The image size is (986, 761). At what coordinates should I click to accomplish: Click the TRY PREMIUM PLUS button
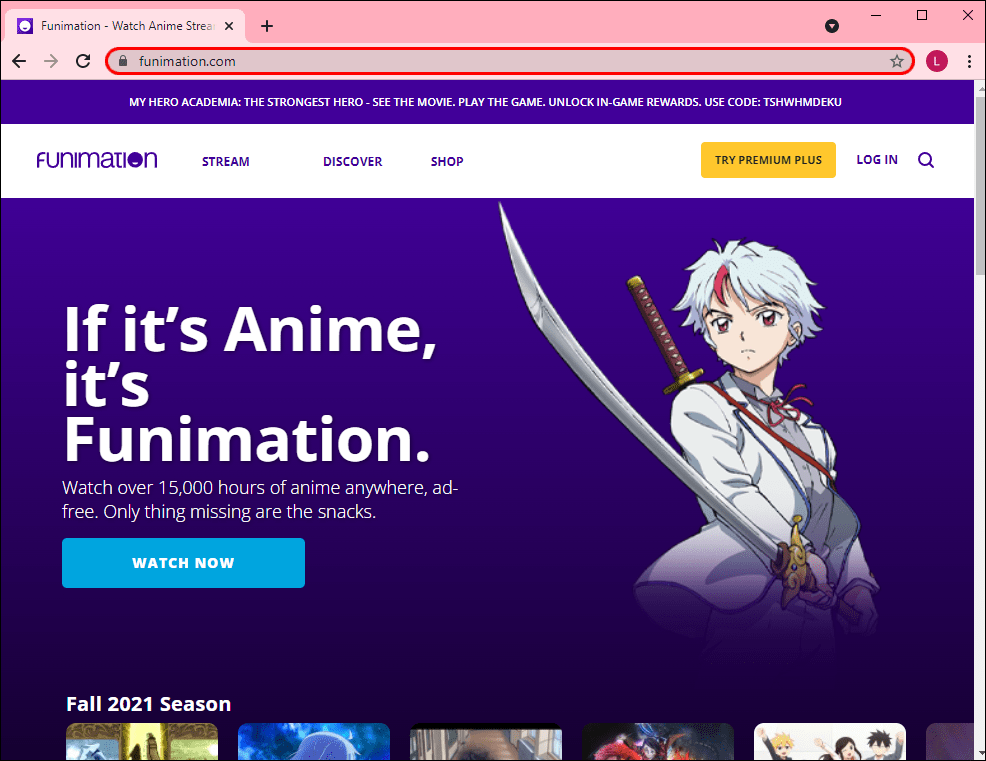pyautogui.click(x=768, y=160)
